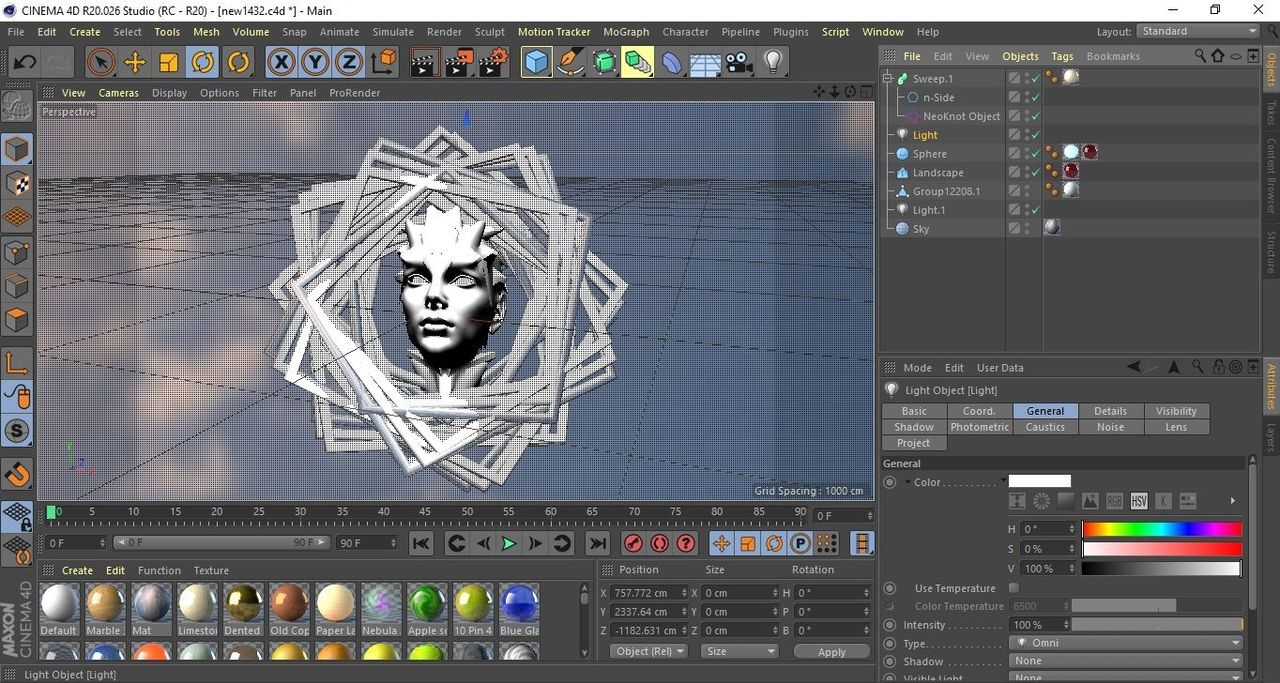
Task: Toggle visibility dots for Sphere object
Action: tap(1026, 153)
